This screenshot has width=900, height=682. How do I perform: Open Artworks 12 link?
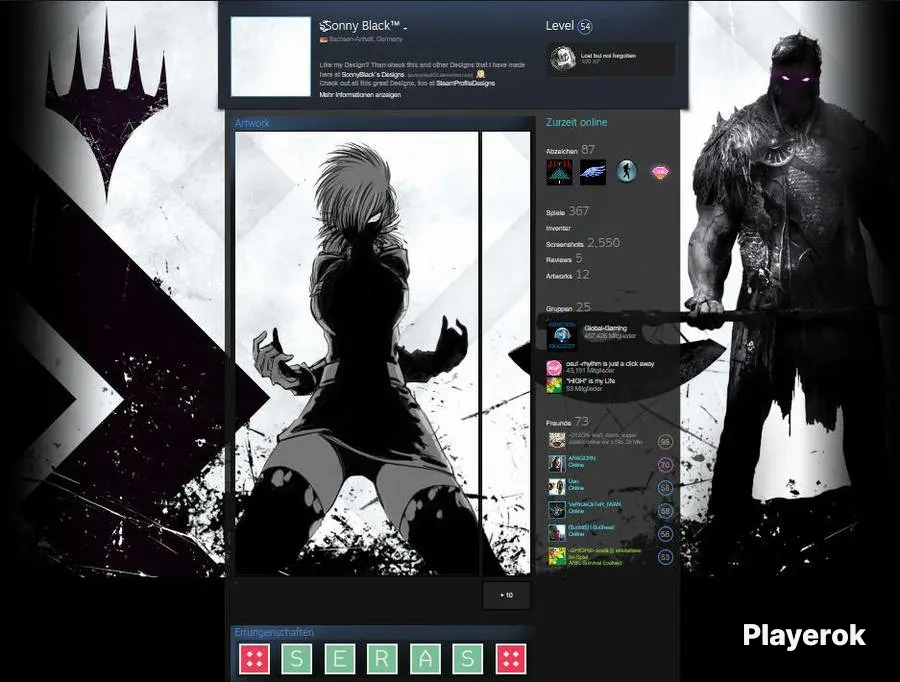tap(567, 275)
